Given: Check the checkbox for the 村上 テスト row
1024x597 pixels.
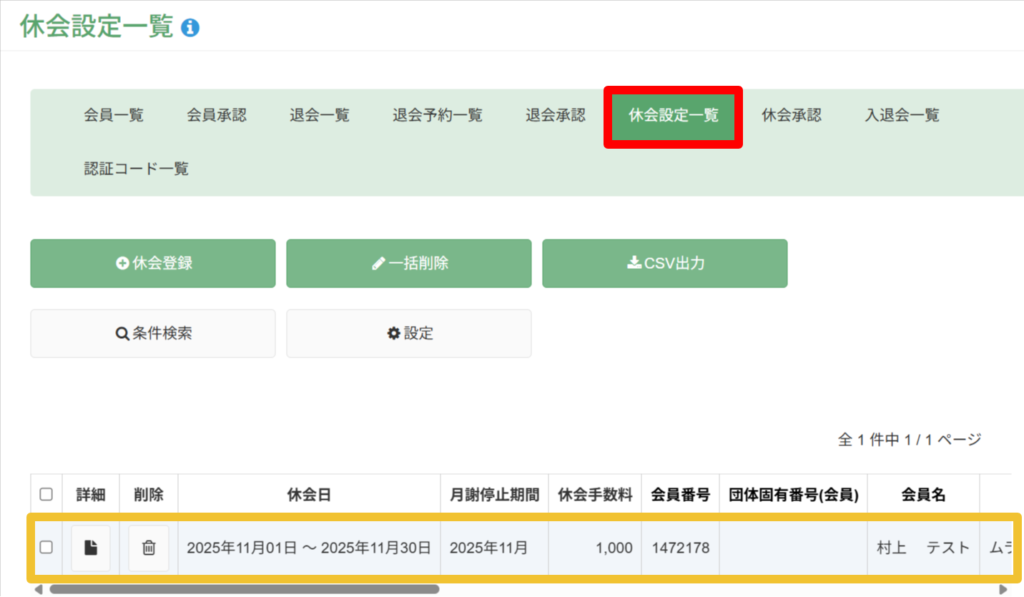Looking at the screenshot, I should point(46,547).
